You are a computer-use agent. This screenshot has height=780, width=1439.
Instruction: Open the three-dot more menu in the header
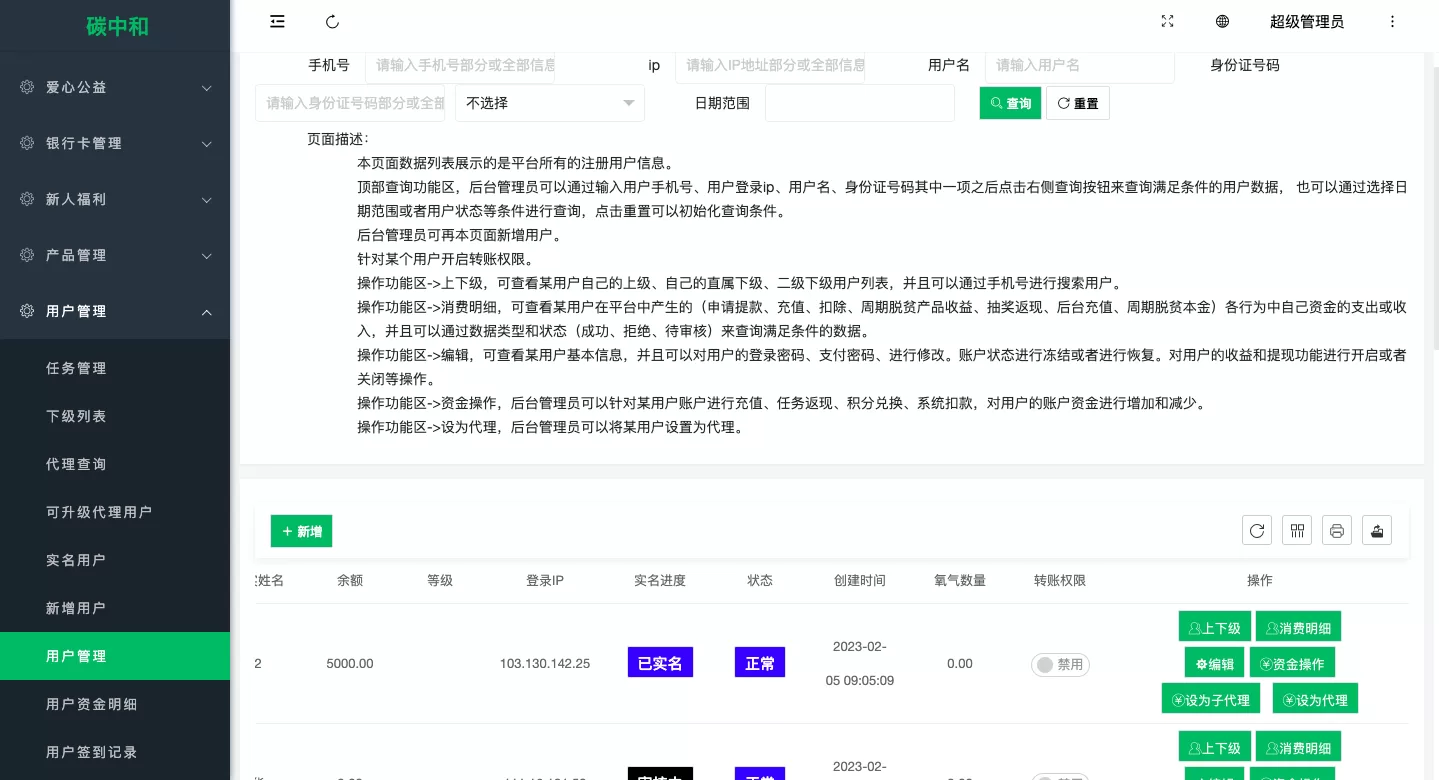coord(1392,22)
